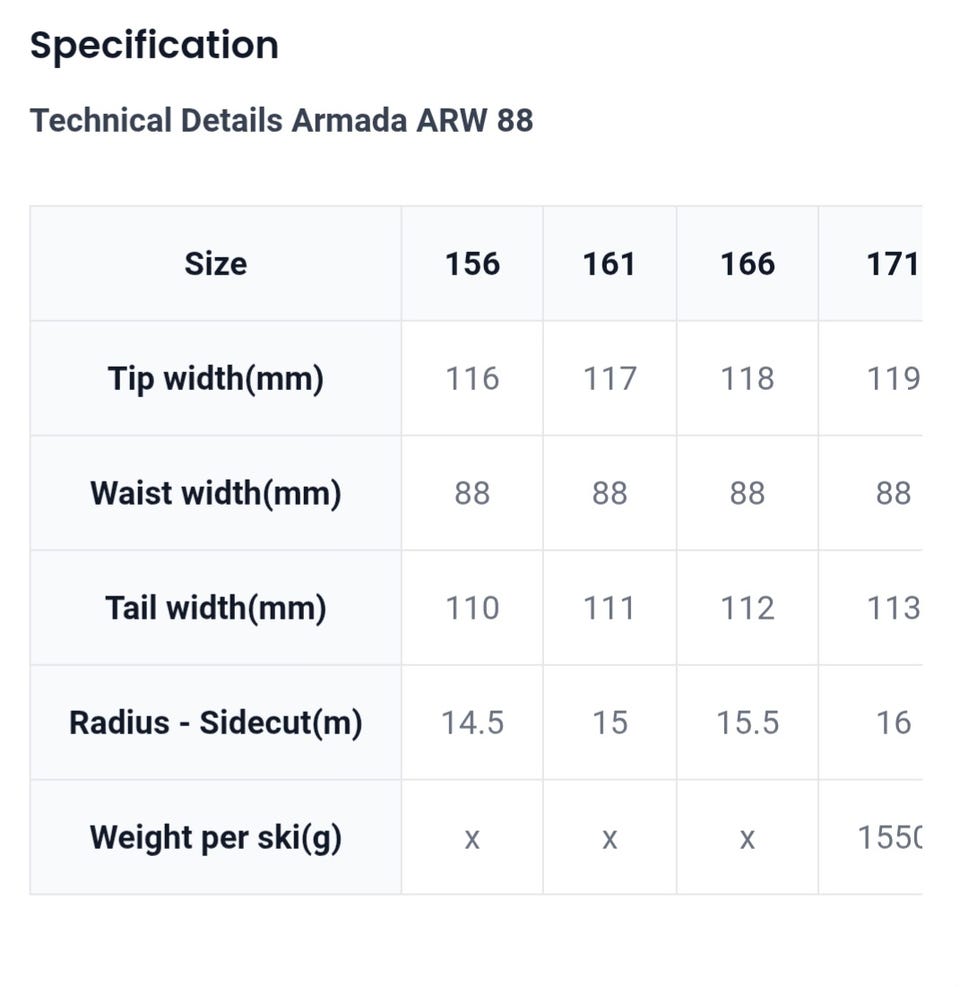The width and height of the screenshot is (960, 987).
Task: Click the Radius - Sidecut(m) row label
Action: tap(215, 723)
